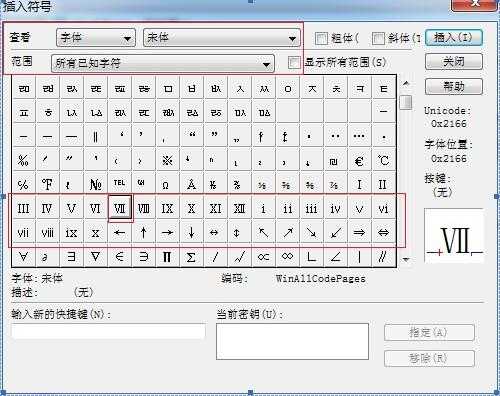Screen dimensions: 500x396
Task: Open 帮助 help button
Action: pyautogui.click(x=454, y=87)
